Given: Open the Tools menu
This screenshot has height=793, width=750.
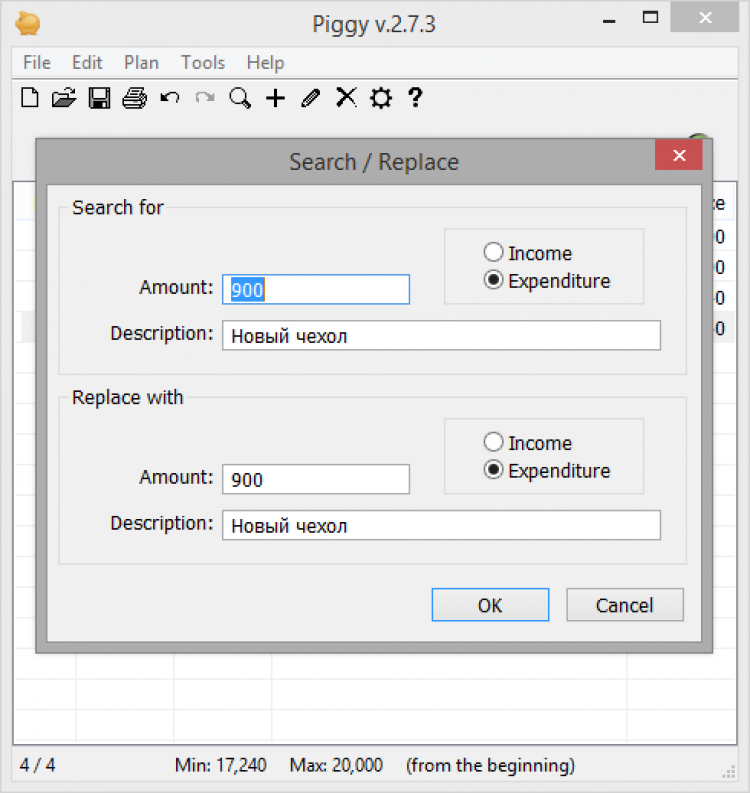Looking at the screenshot, I should point(203,63).
